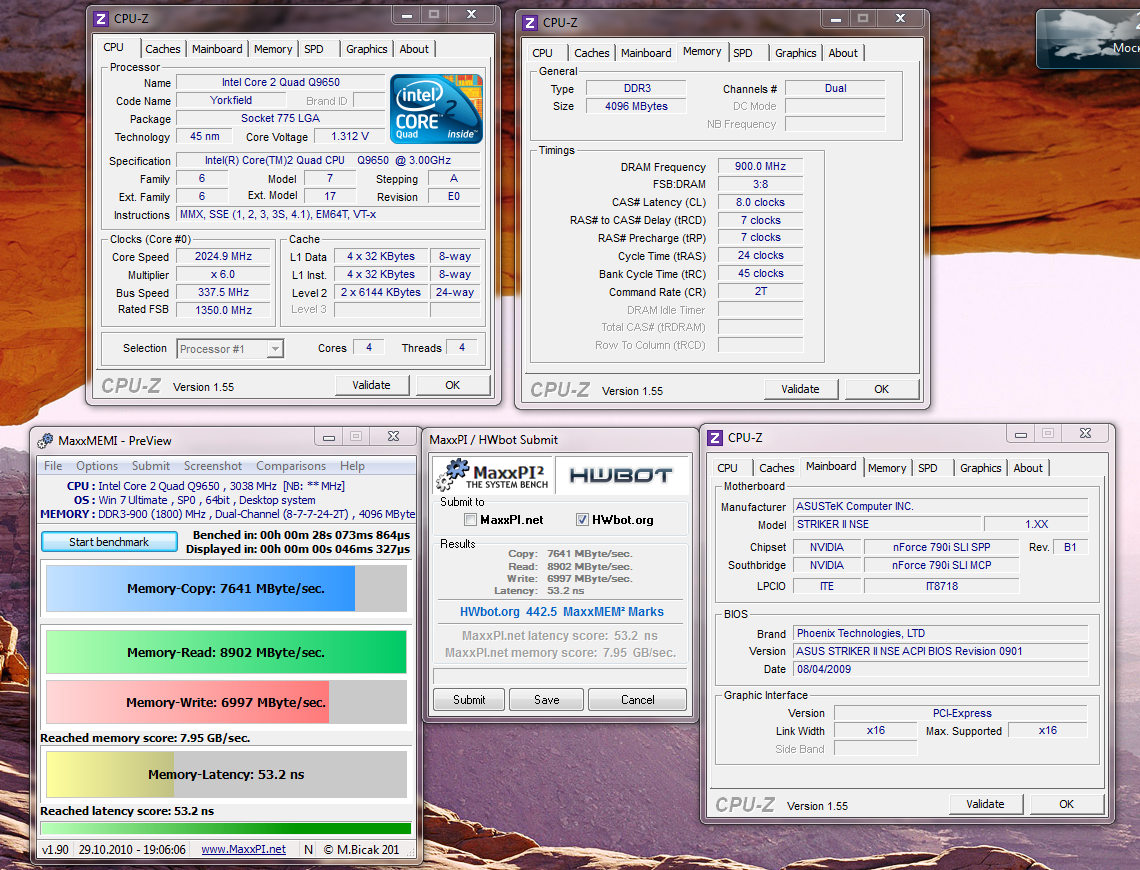
Task: Click the FSB:DRAM 3:8 ratio value
Action: 760,185
